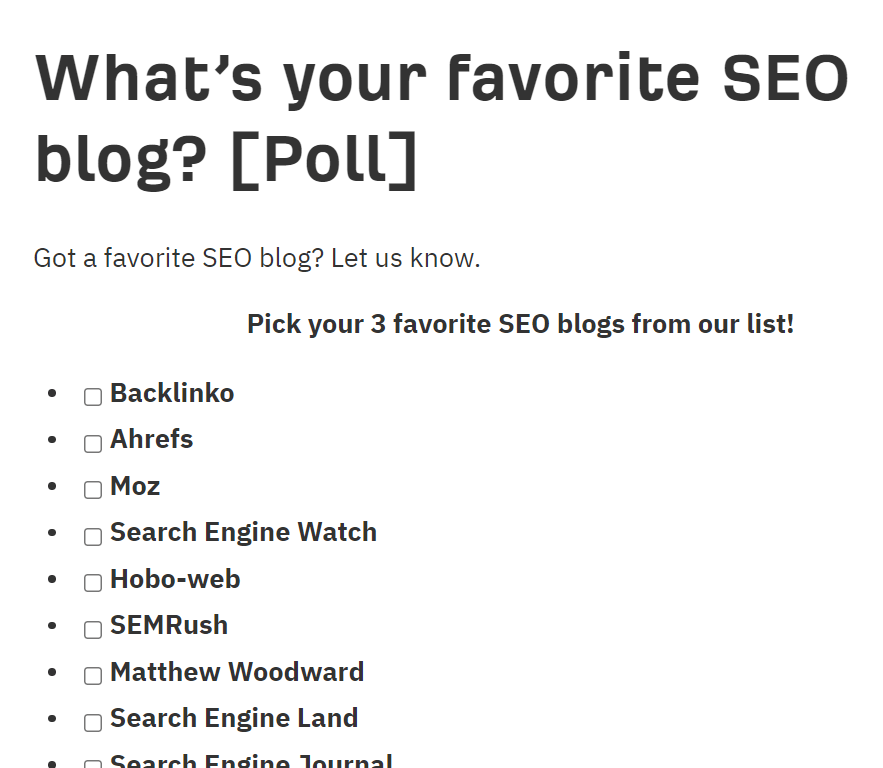Image resolution: width=883 pixels, height=768 pixels.
Task: Tick the Search Engine Land checkbox
Action: pos(93,722)
